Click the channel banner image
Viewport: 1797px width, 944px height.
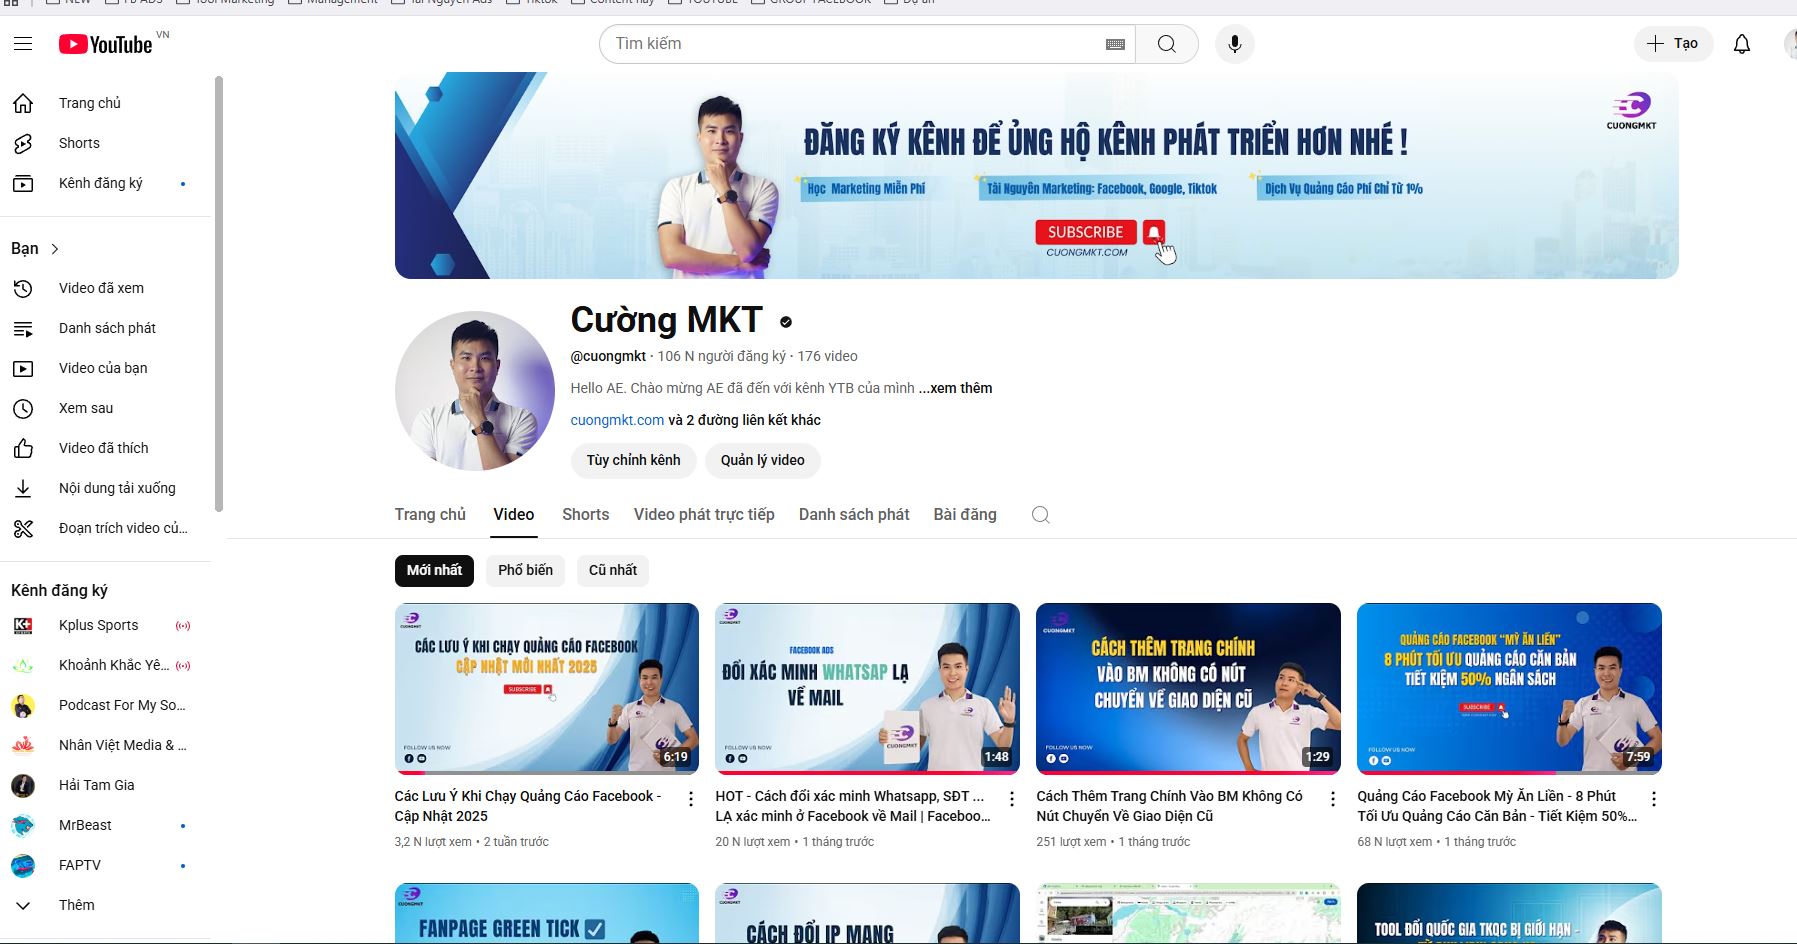pyautogui.click(x=1037, y=175)
